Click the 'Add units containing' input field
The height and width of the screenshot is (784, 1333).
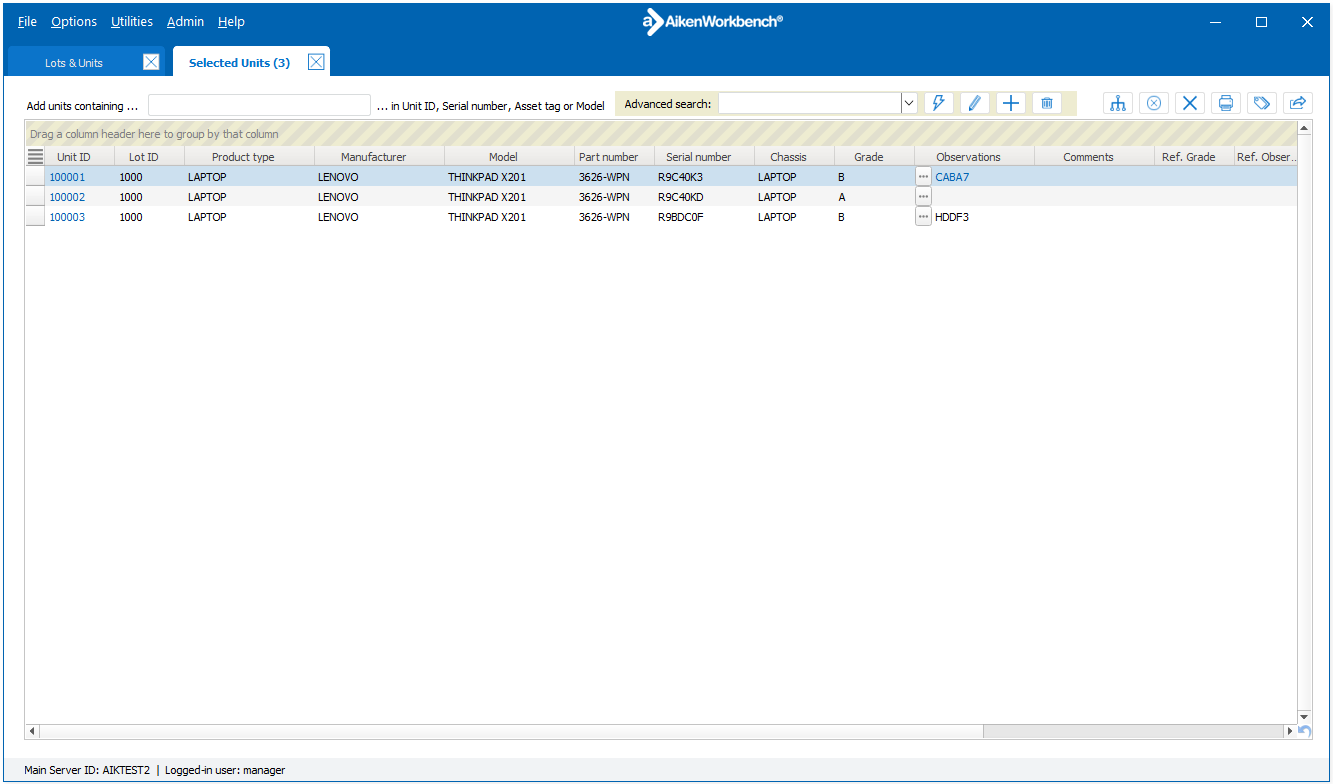[x=259, y=105]
